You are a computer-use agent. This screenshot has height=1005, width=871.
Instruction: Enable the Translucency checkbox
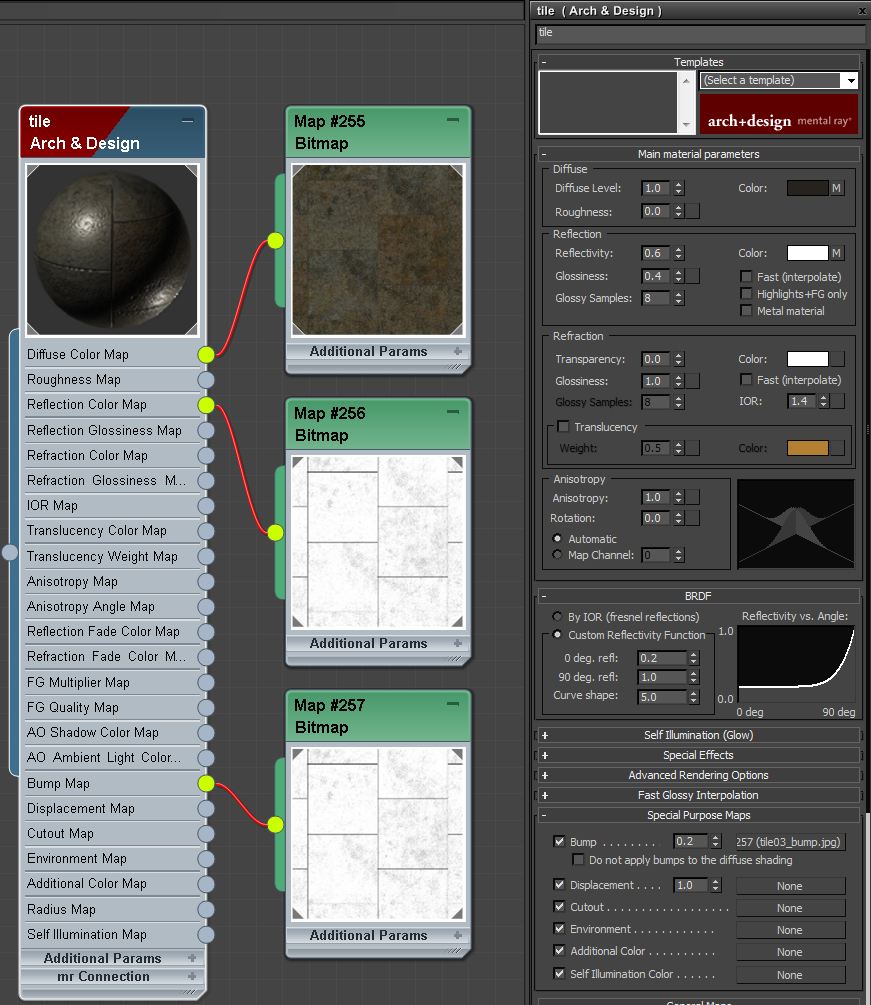click(x=563, y=426)
